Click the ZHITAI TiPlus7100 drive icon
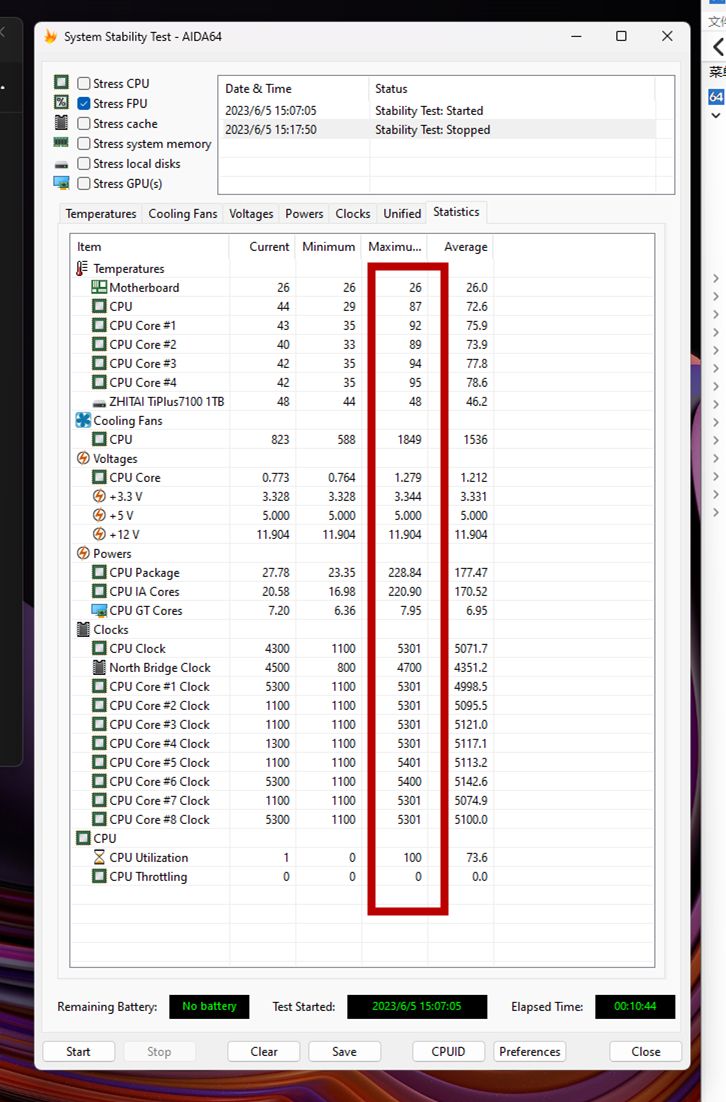The width and height of the screenshot is (726, 1102). click(99, 402)
